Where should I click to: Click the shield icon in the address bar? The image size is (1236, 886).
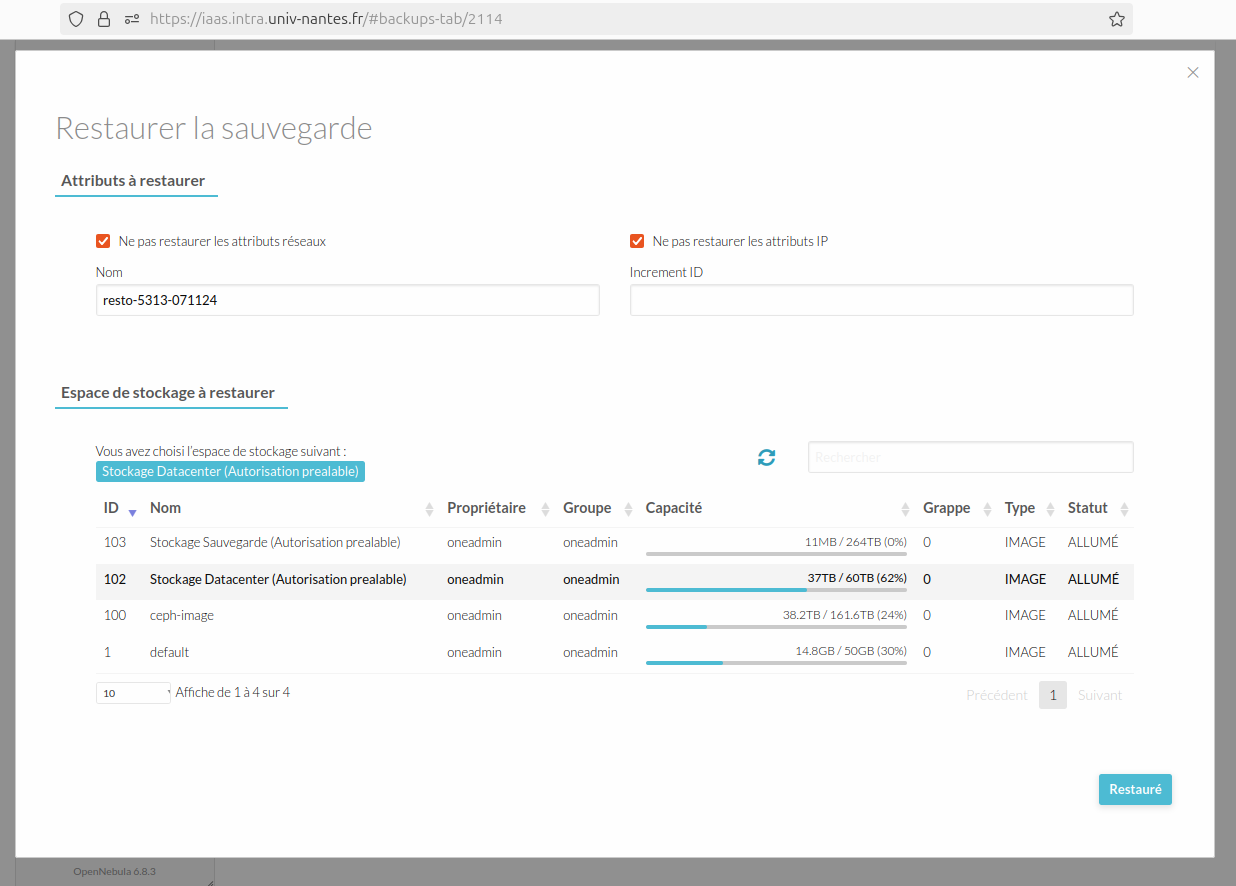tap(75, 18)
